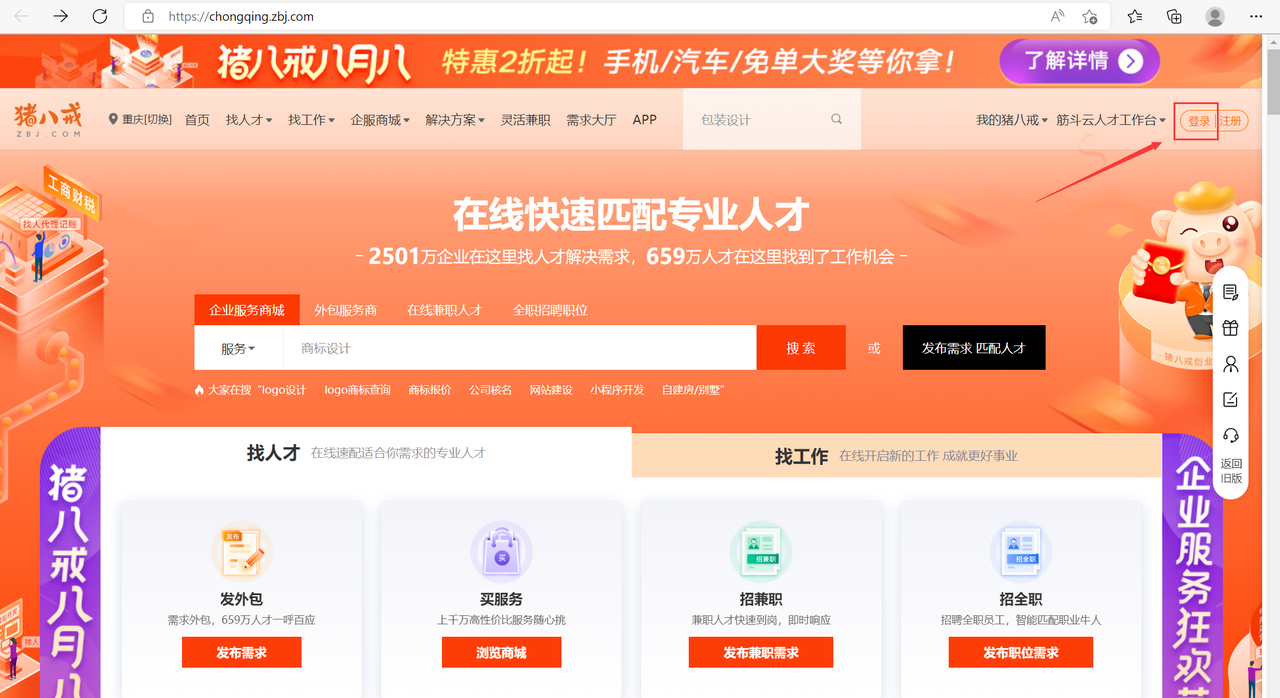Click the gift box icon in sidebar
This screenshot has width=1280, height=698.
pos(1231,328)
